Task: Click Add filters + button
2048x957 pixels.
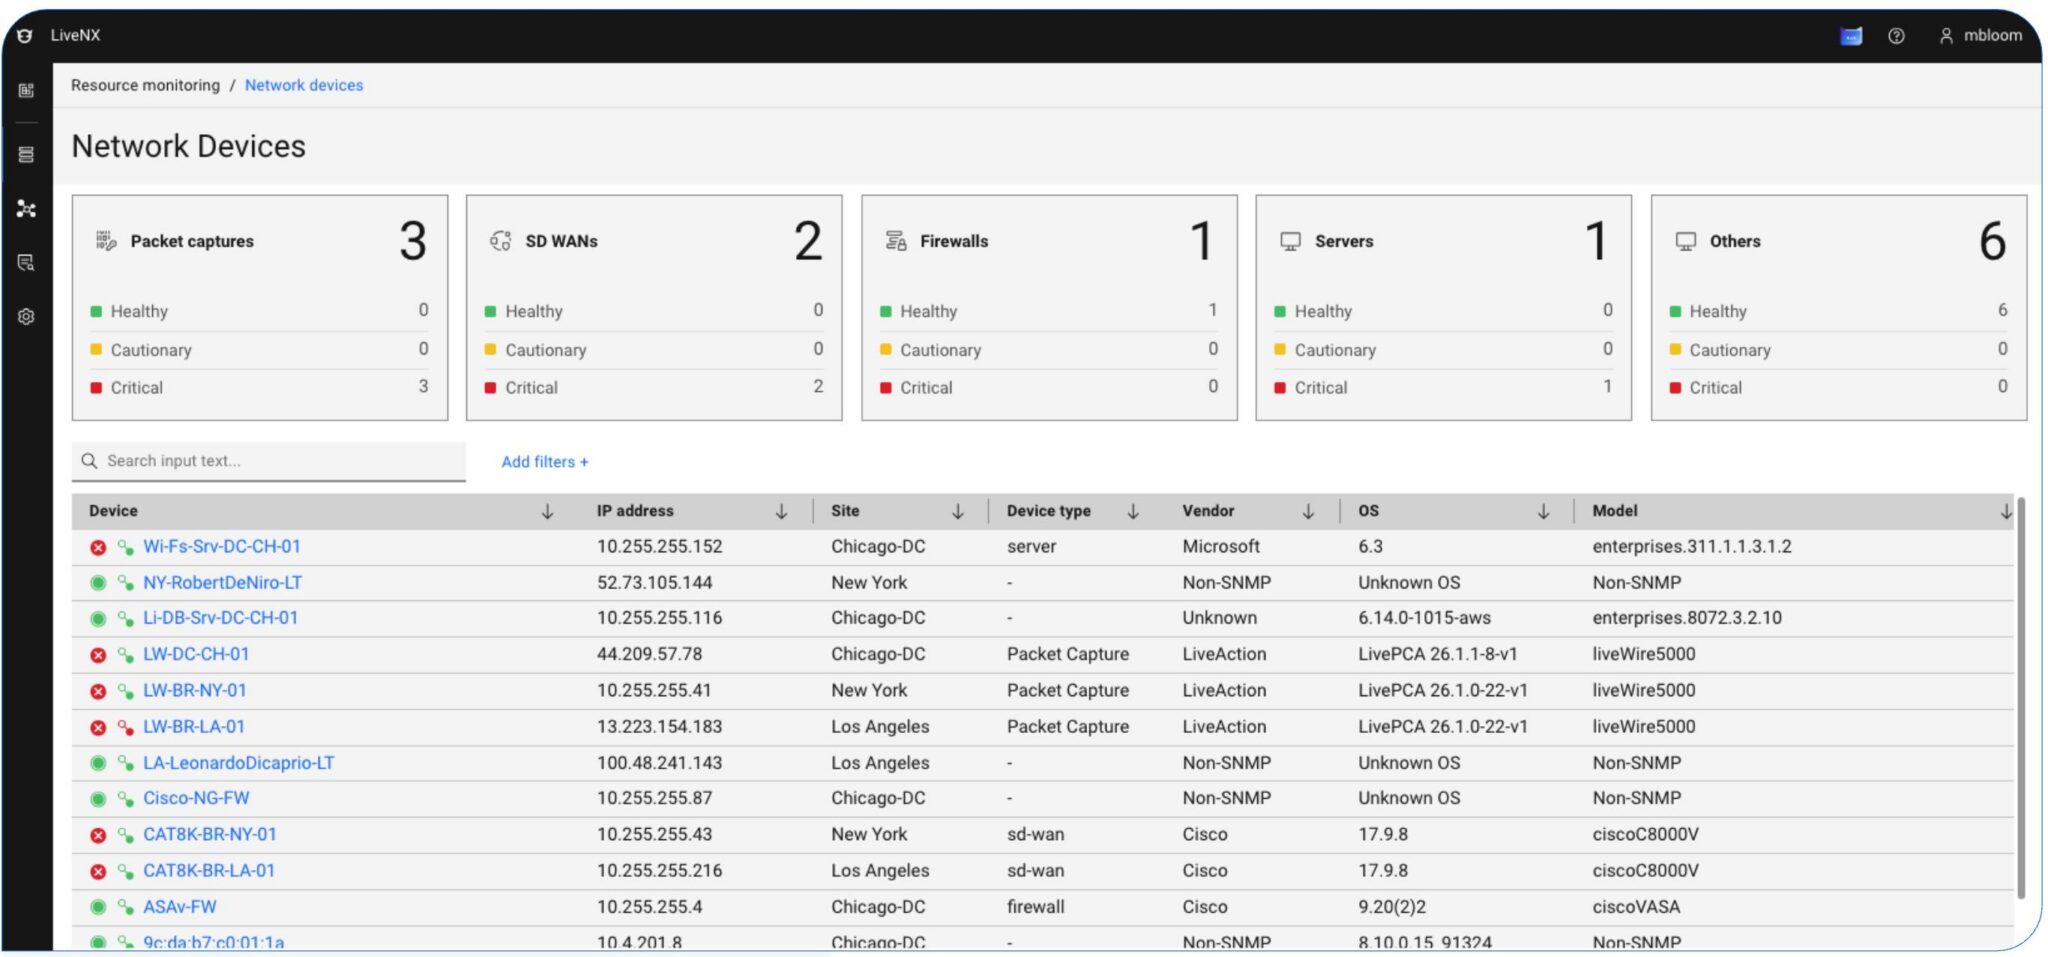Action: click(x=545, y=461)
